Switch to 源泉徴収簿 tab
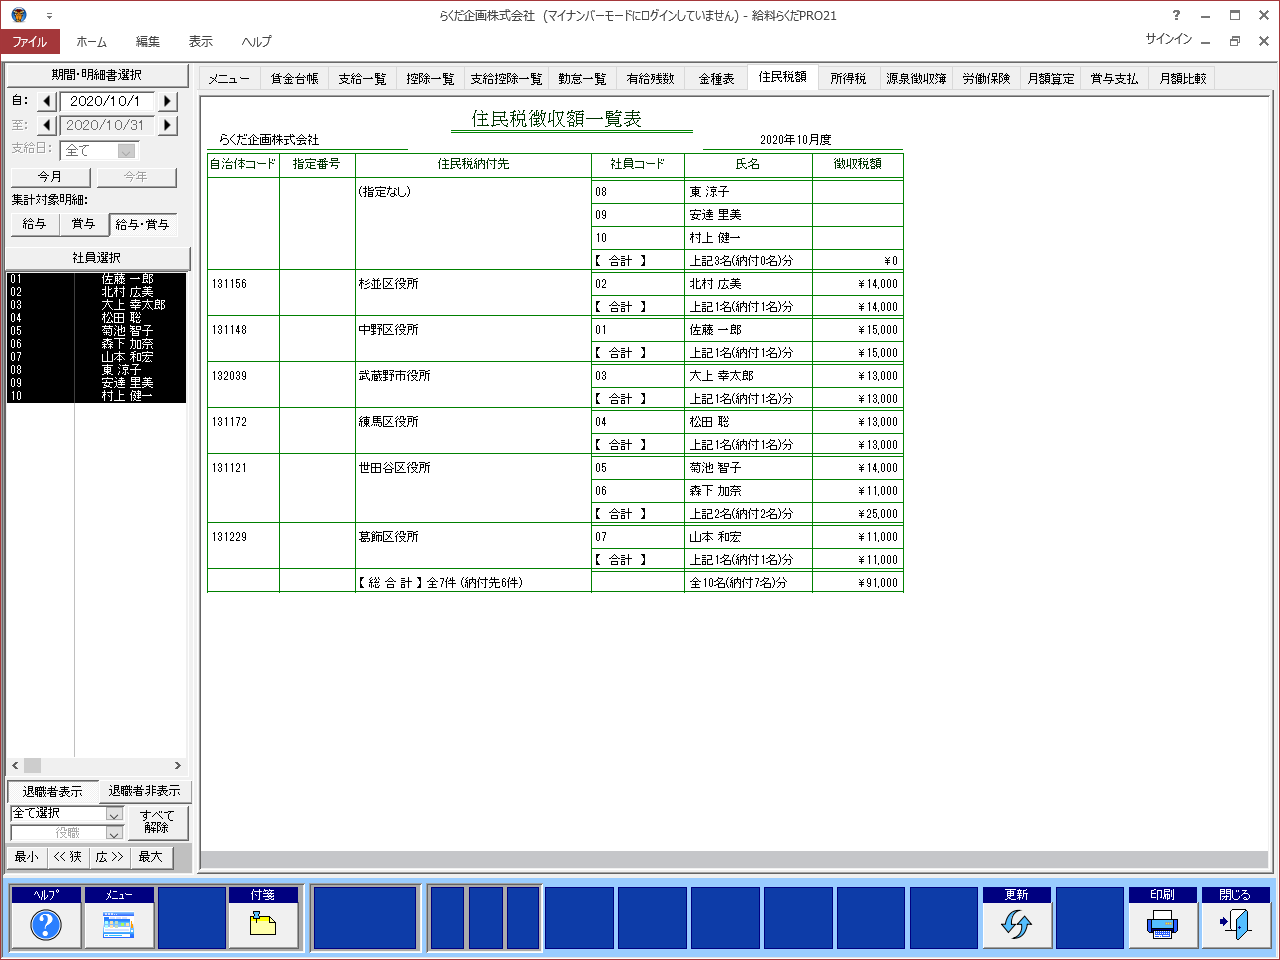Image resolution: width=1280 pixels, height=960 pixels. (916, 78)
